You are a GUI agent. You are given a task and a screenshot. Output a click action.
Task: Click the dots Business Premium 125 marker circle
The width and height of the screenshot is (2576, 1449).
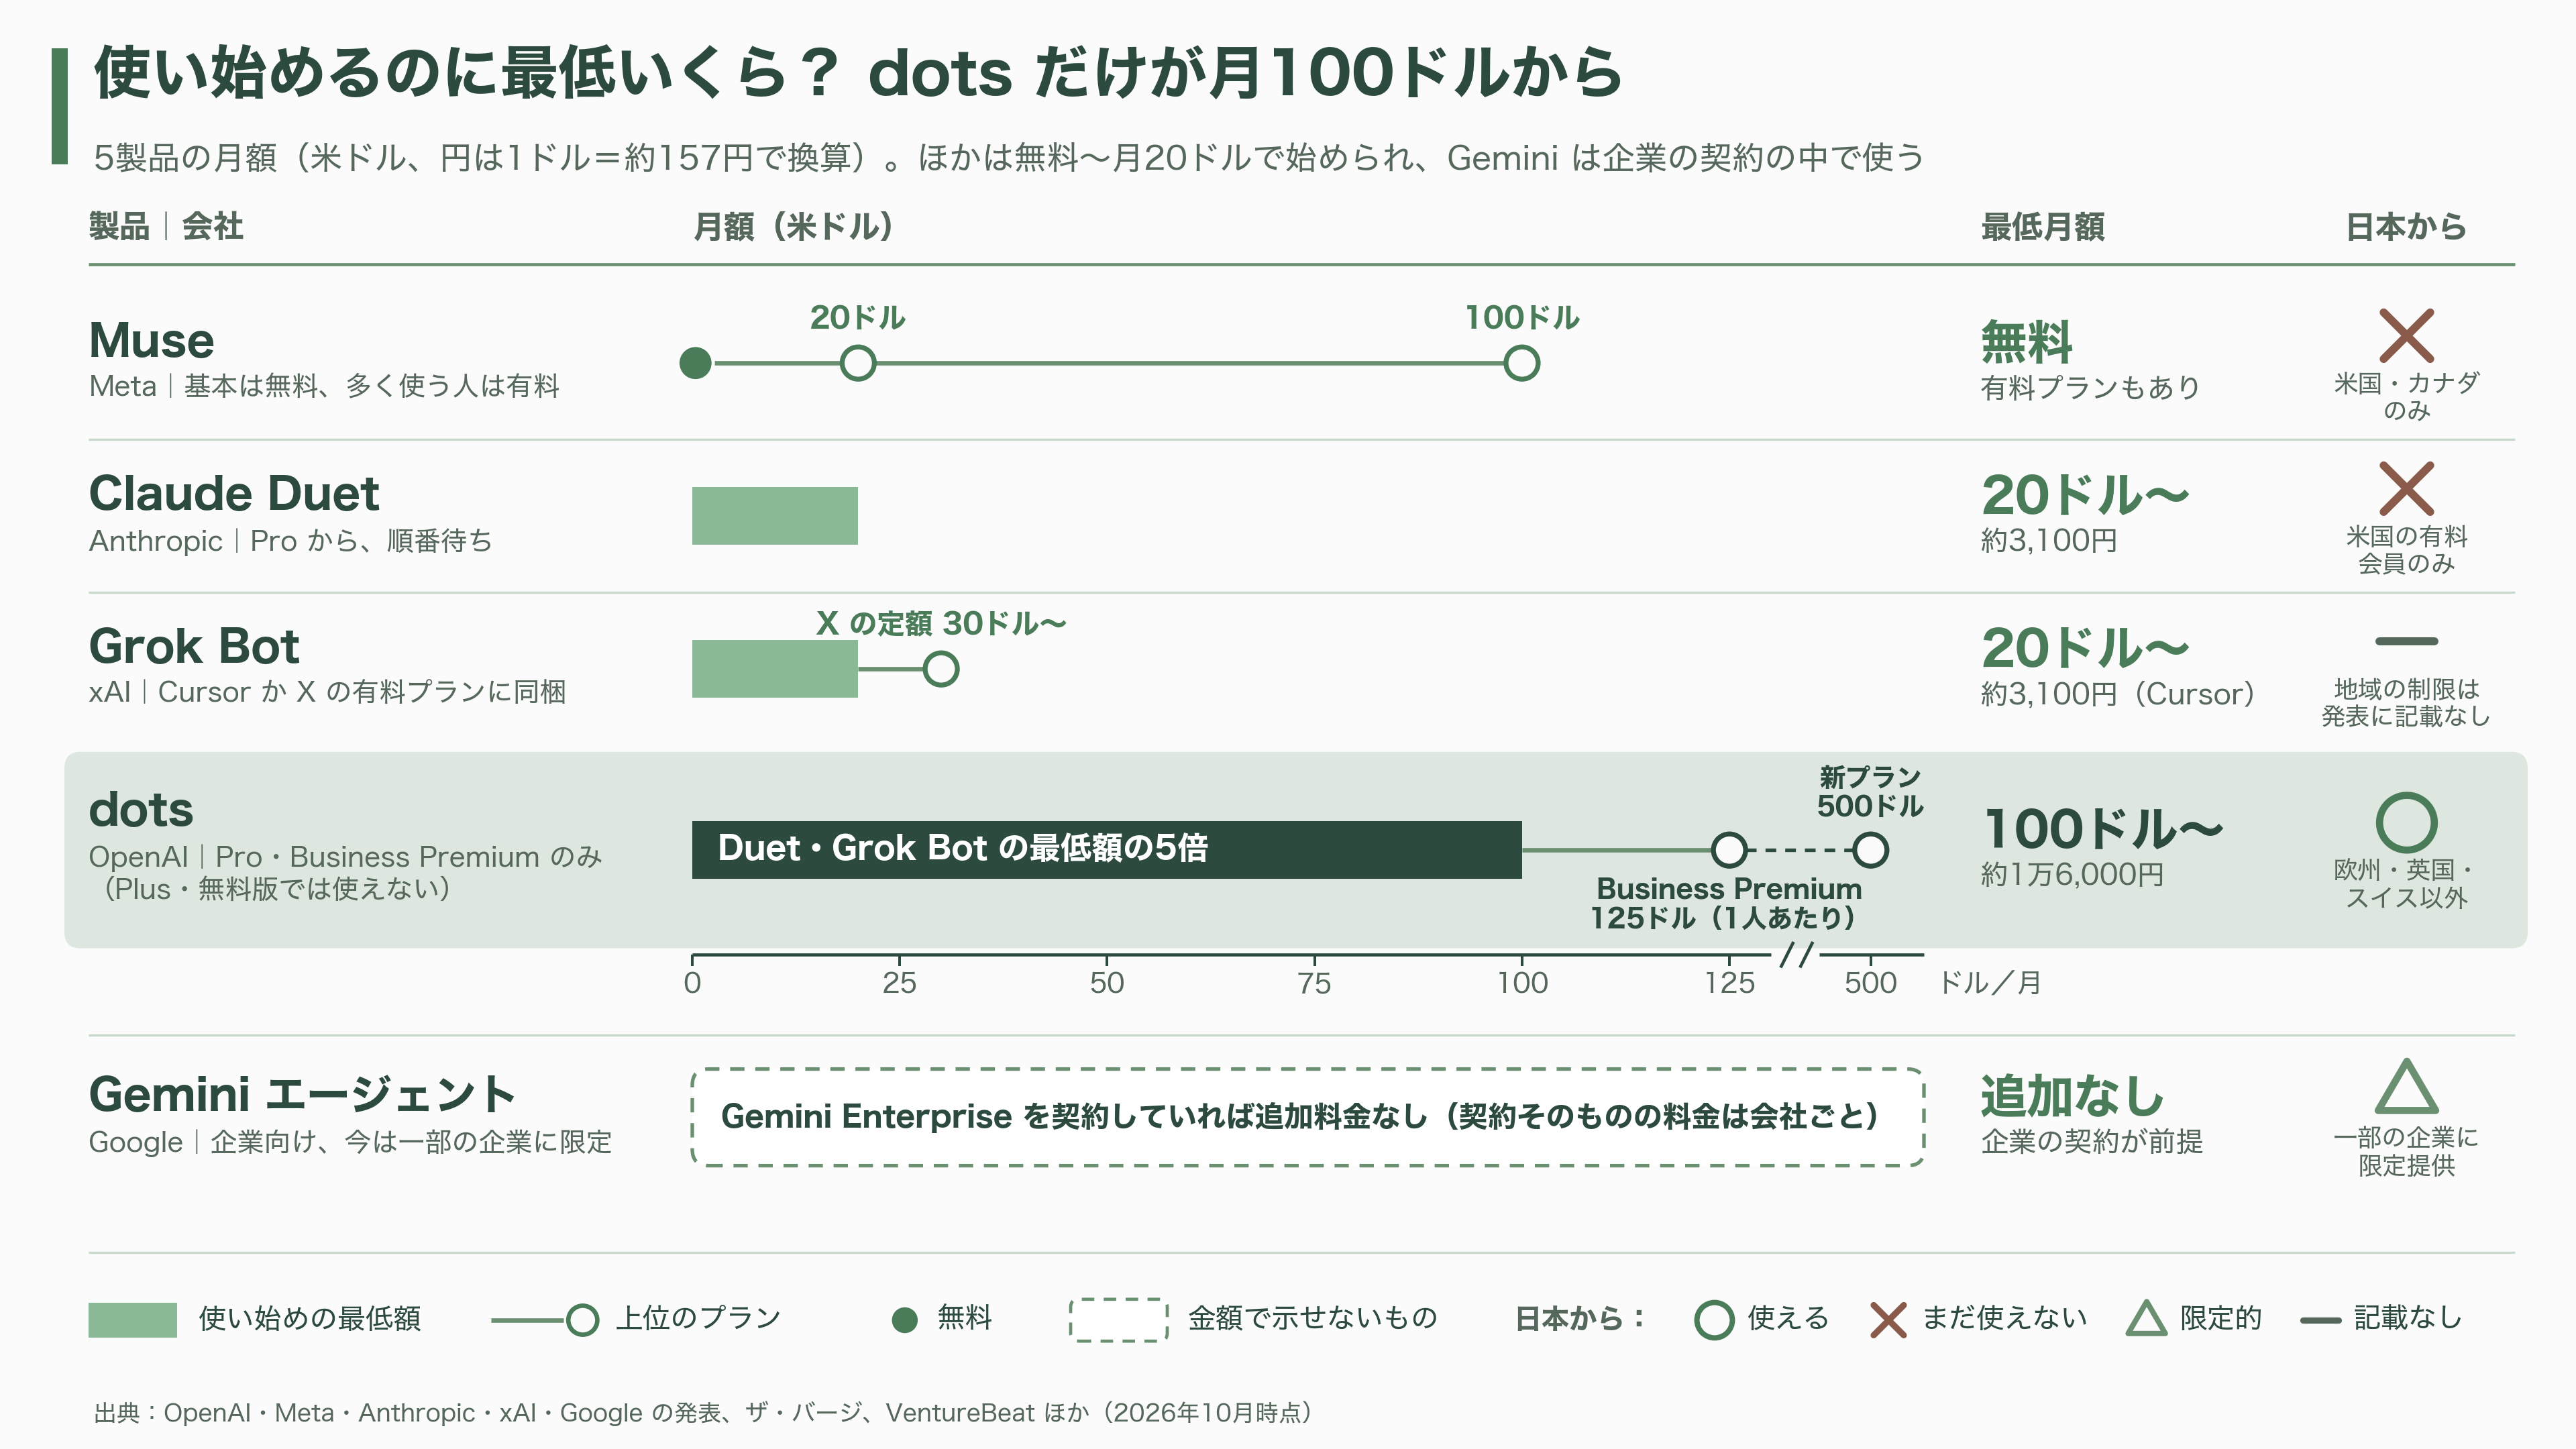tap(1729, 850)
